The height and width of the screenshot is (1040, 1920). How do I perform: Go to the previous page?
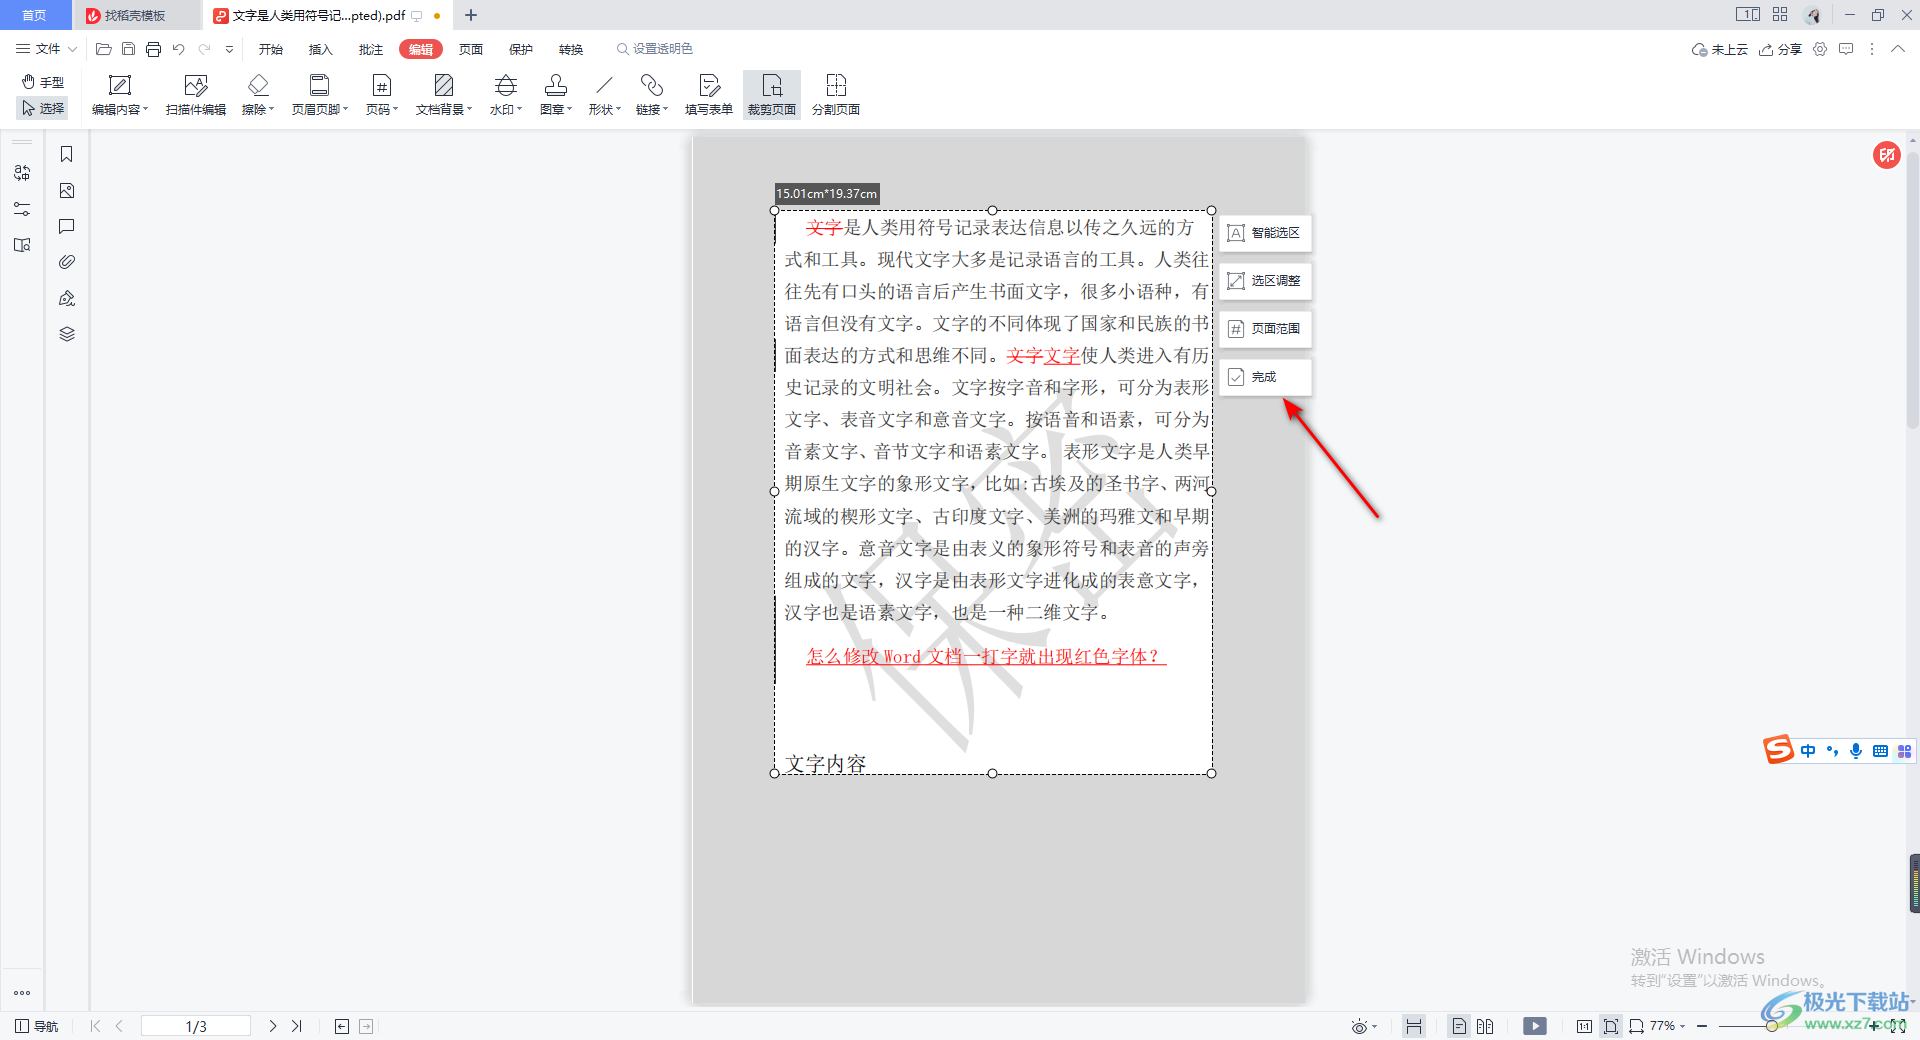(119, 1026)
